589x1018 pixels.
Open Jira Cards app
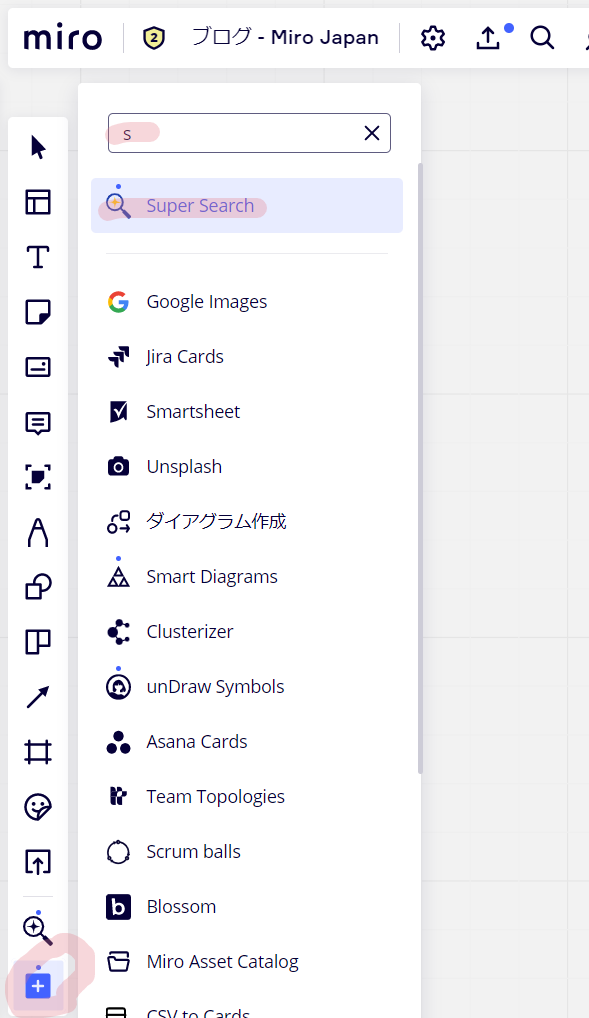(x=247, y=357)
